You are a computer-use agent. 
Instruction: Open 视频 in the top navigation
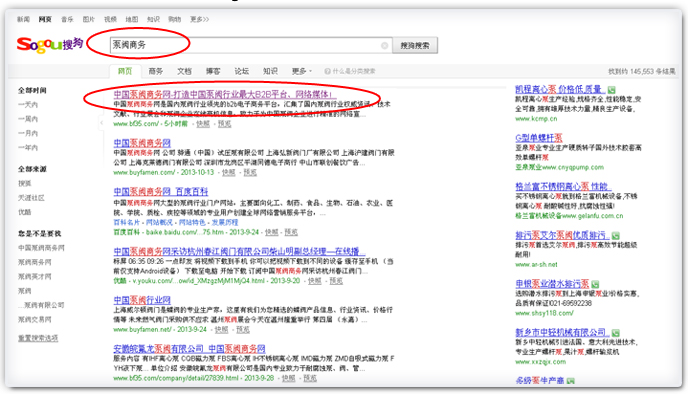[110, 19]
